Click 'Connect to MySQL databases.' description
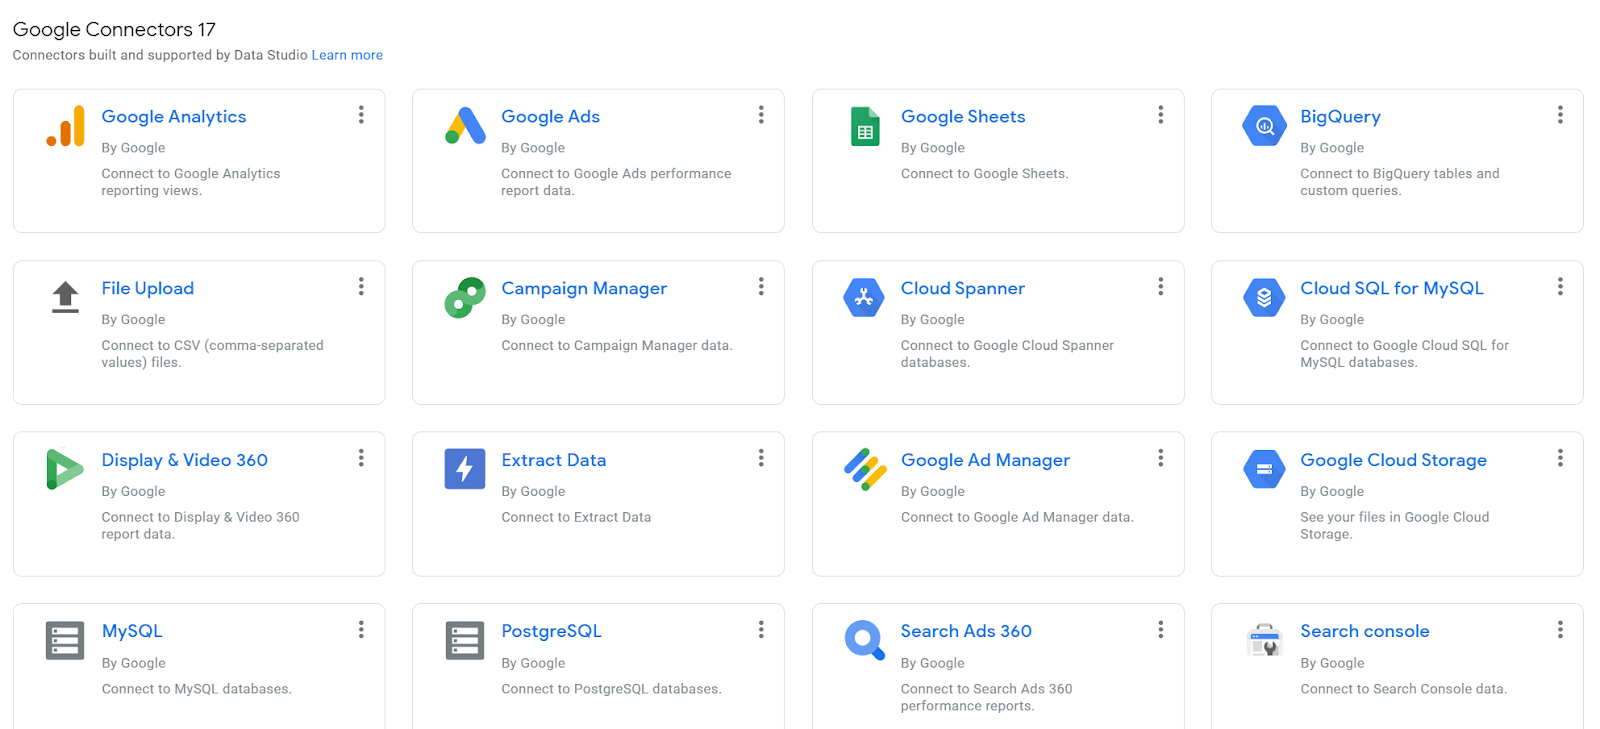Viewport: 1600px width, 729px height. pyautogui.click(x=196, y=690)
